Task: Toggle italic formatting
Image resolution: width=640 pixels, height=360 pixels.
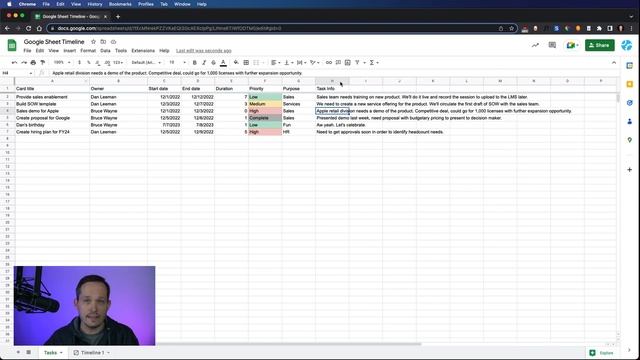Action: click(204, 62)
